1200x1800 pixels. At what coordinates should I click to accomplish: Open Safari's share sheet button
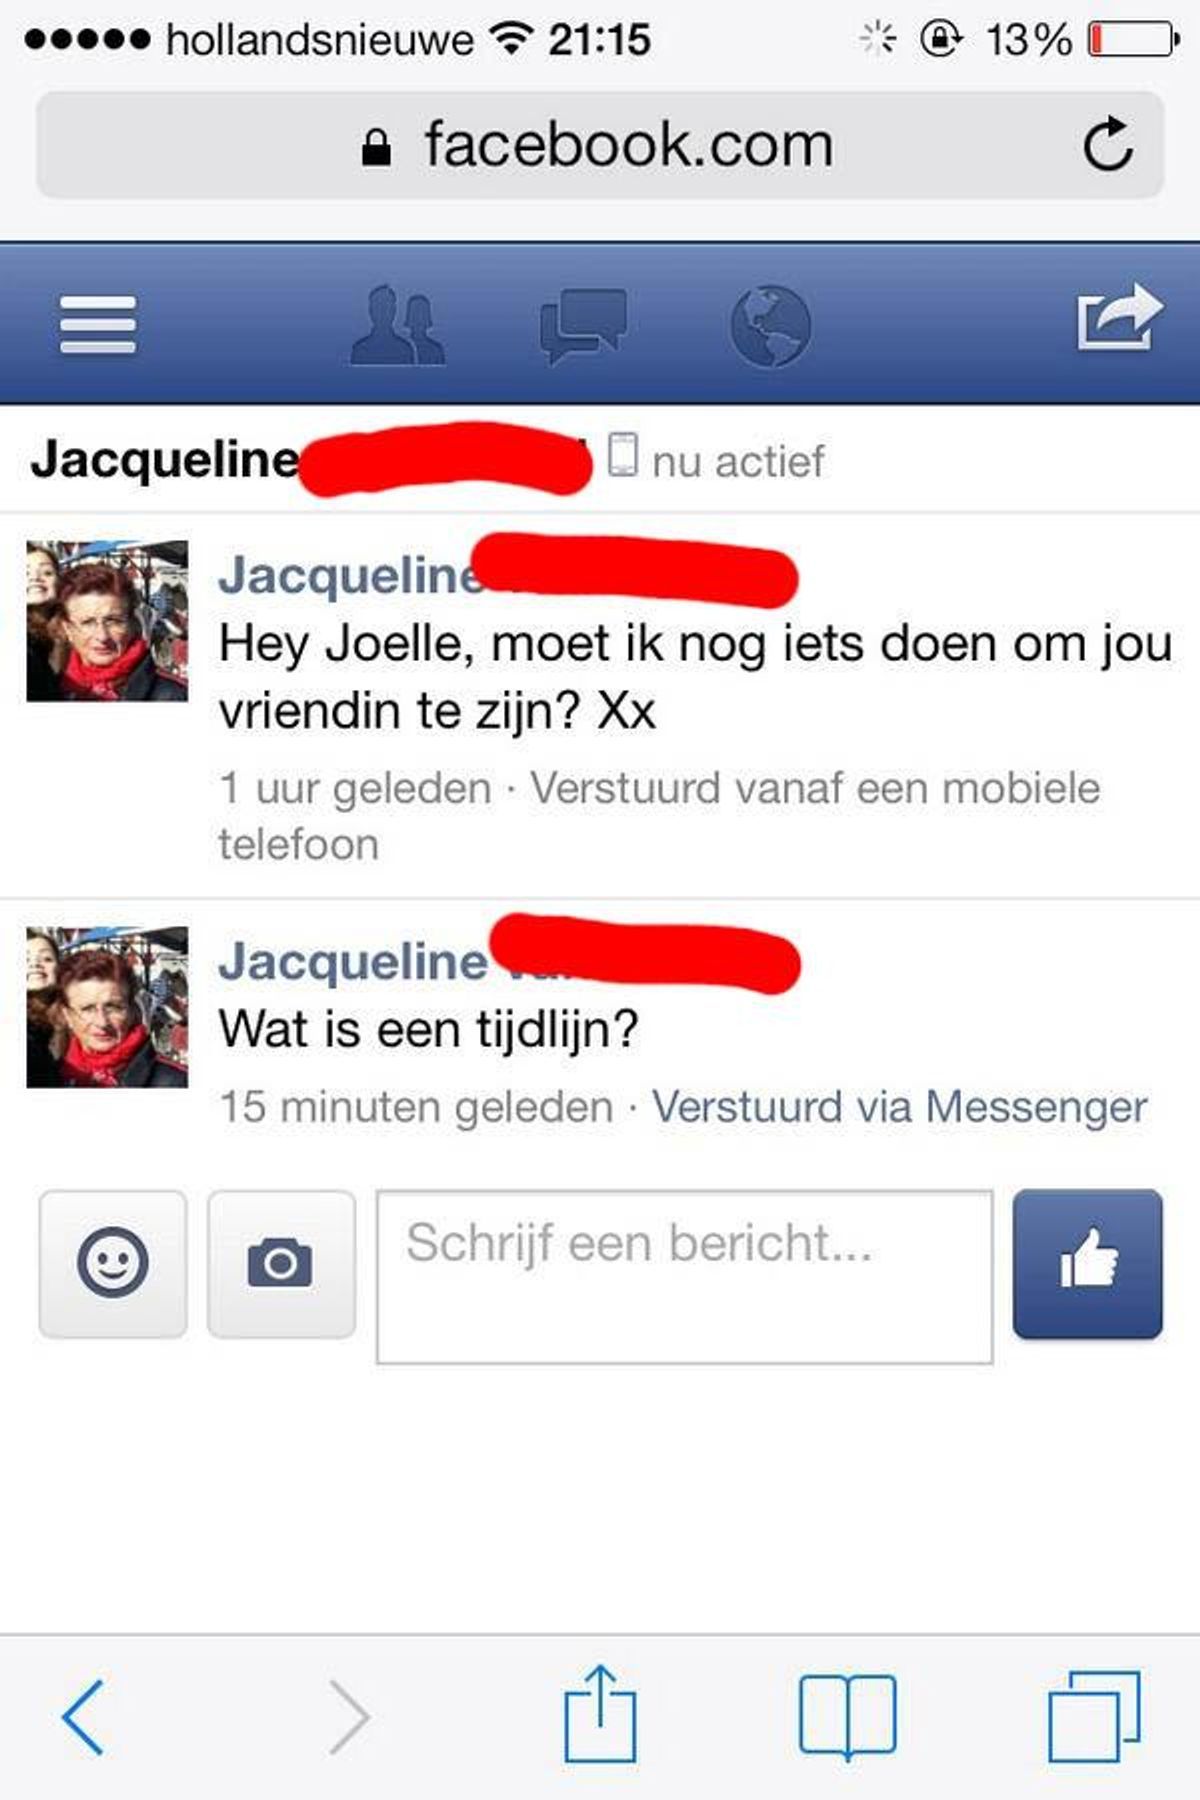600,1713
